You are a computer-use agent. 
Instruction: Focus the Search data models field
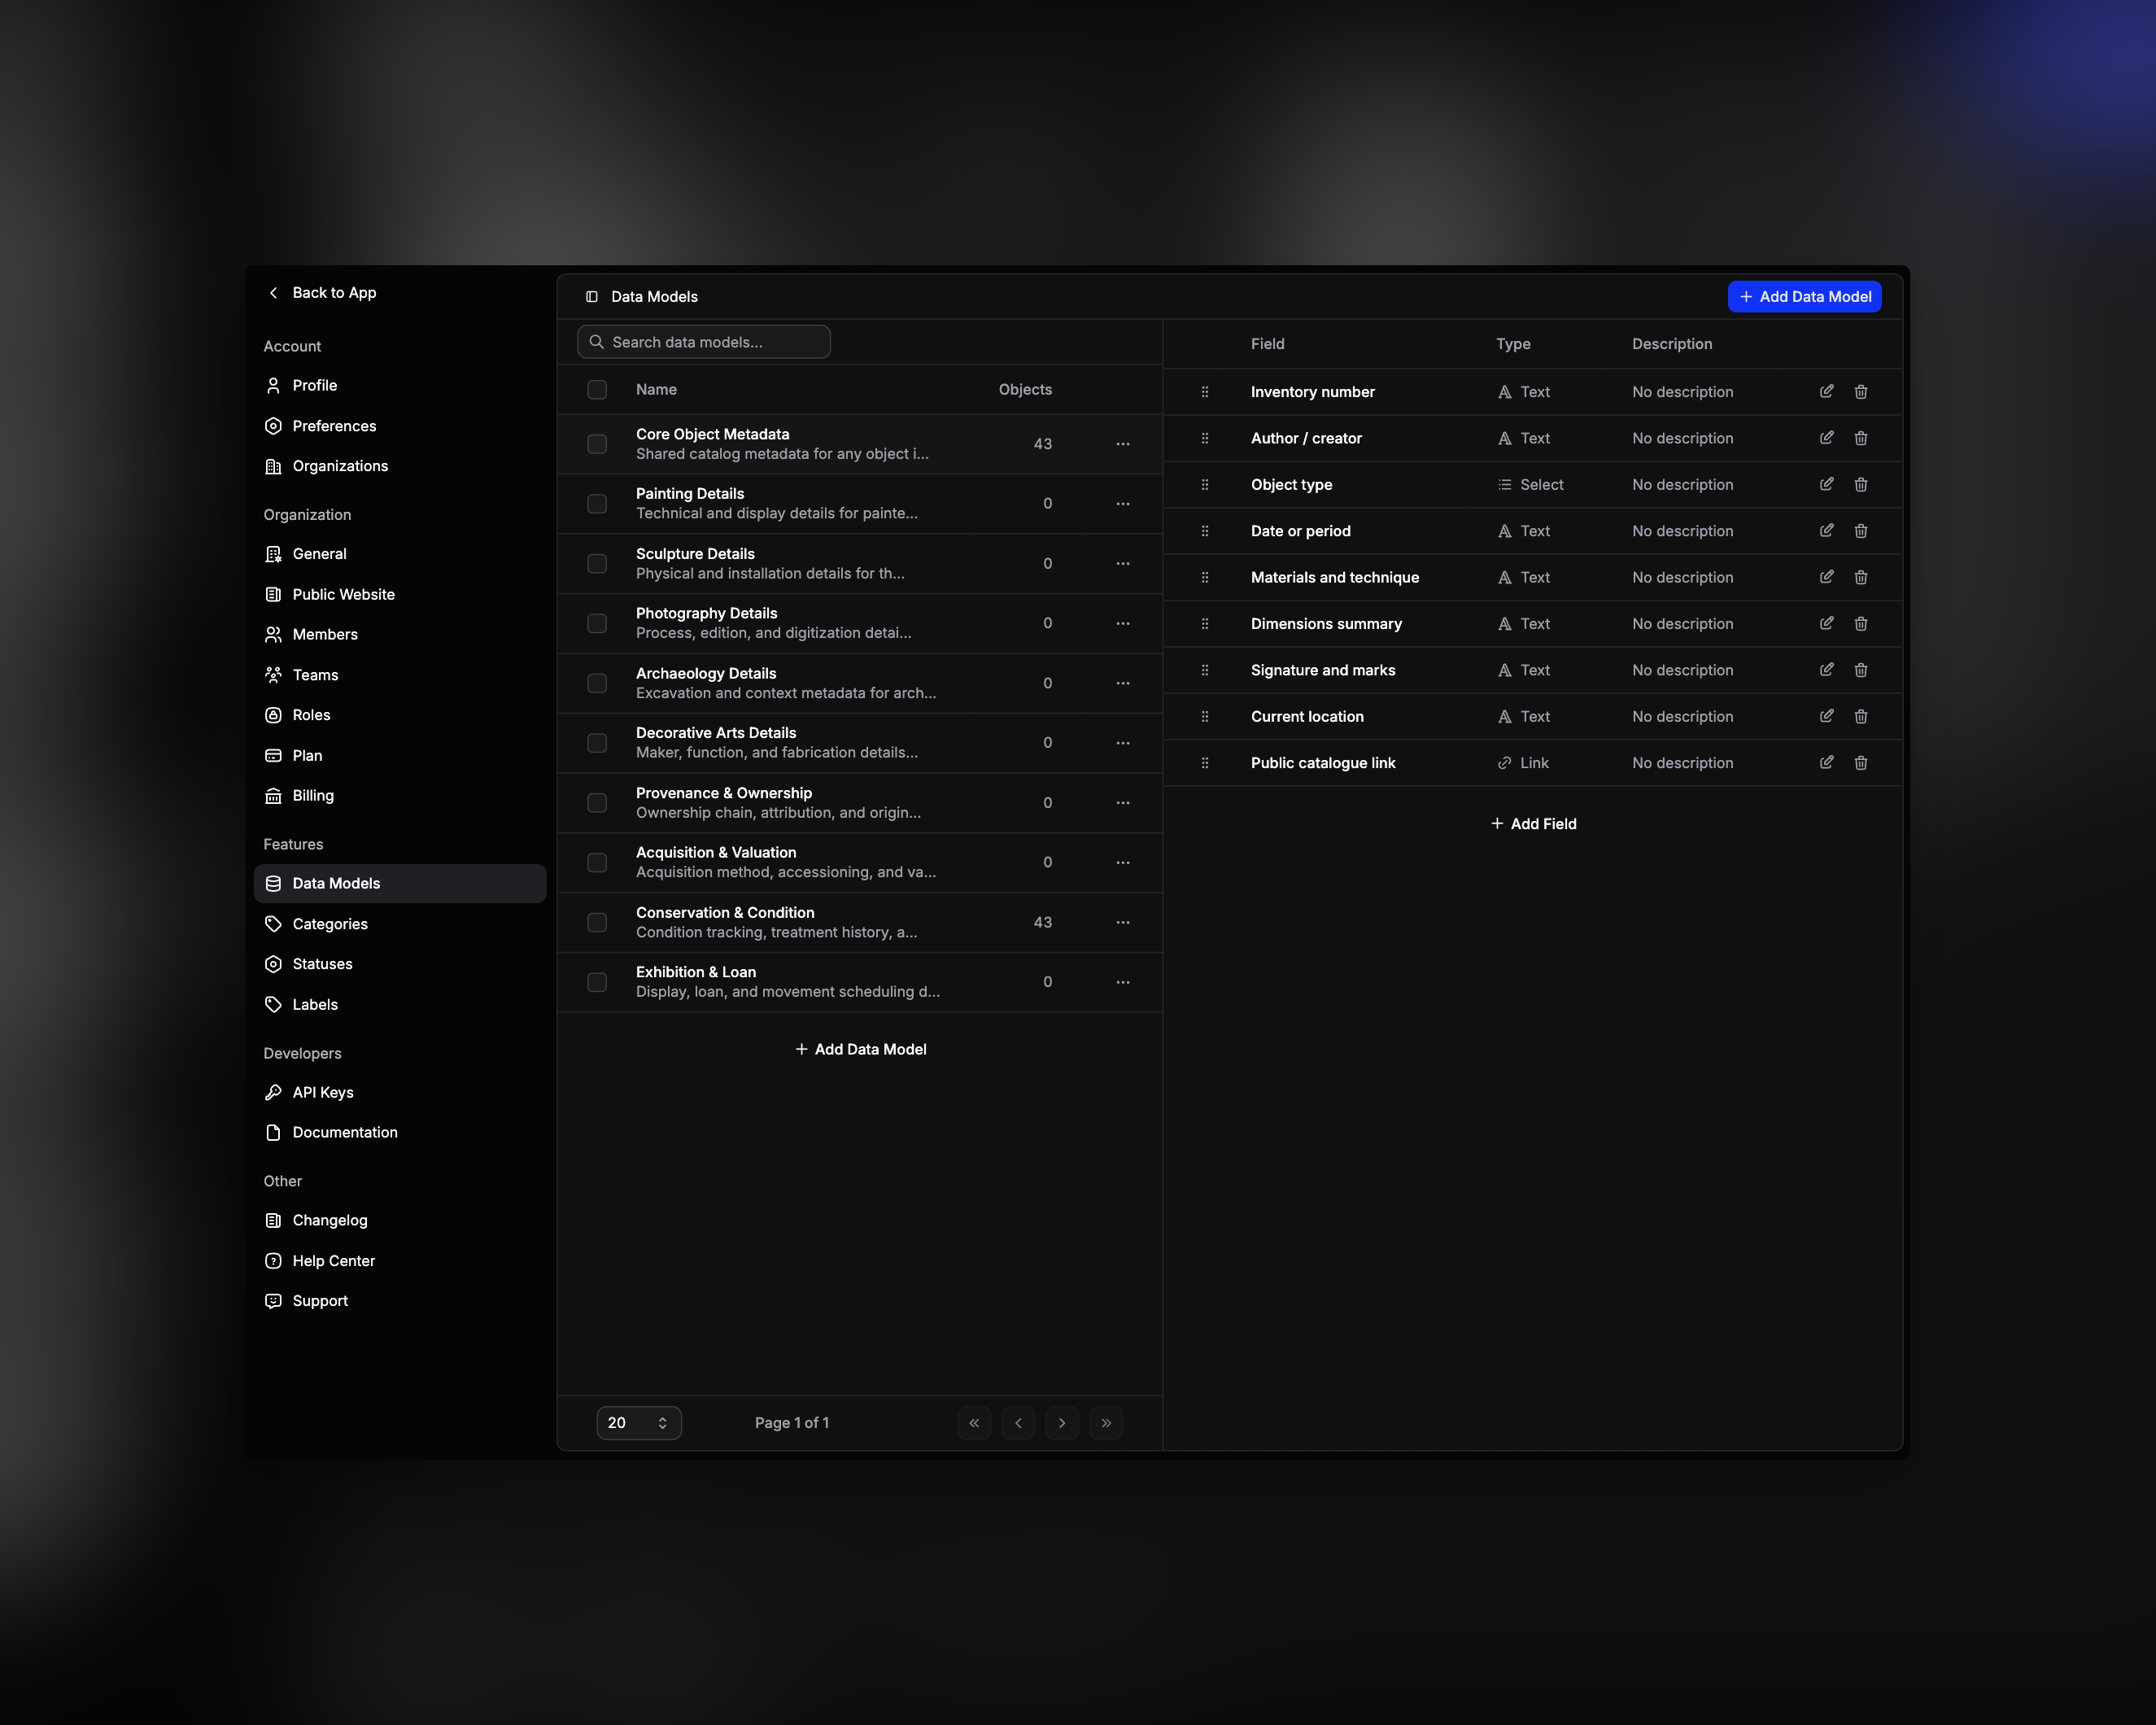[703, 341]
